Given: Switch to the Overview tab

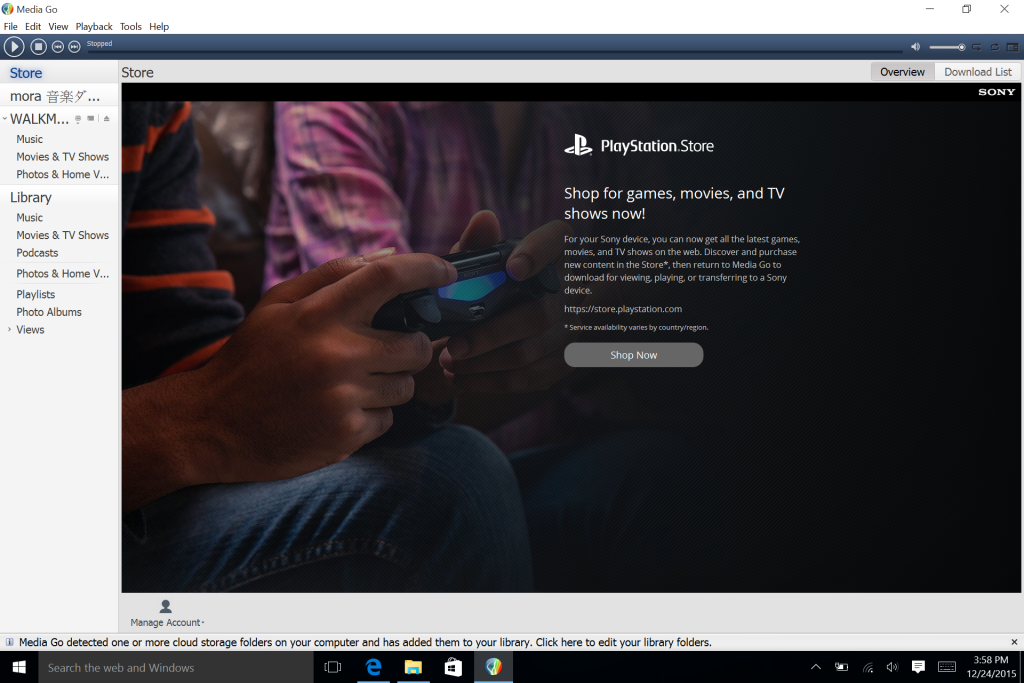Looking at the screenshot, I should pos(902,72).
